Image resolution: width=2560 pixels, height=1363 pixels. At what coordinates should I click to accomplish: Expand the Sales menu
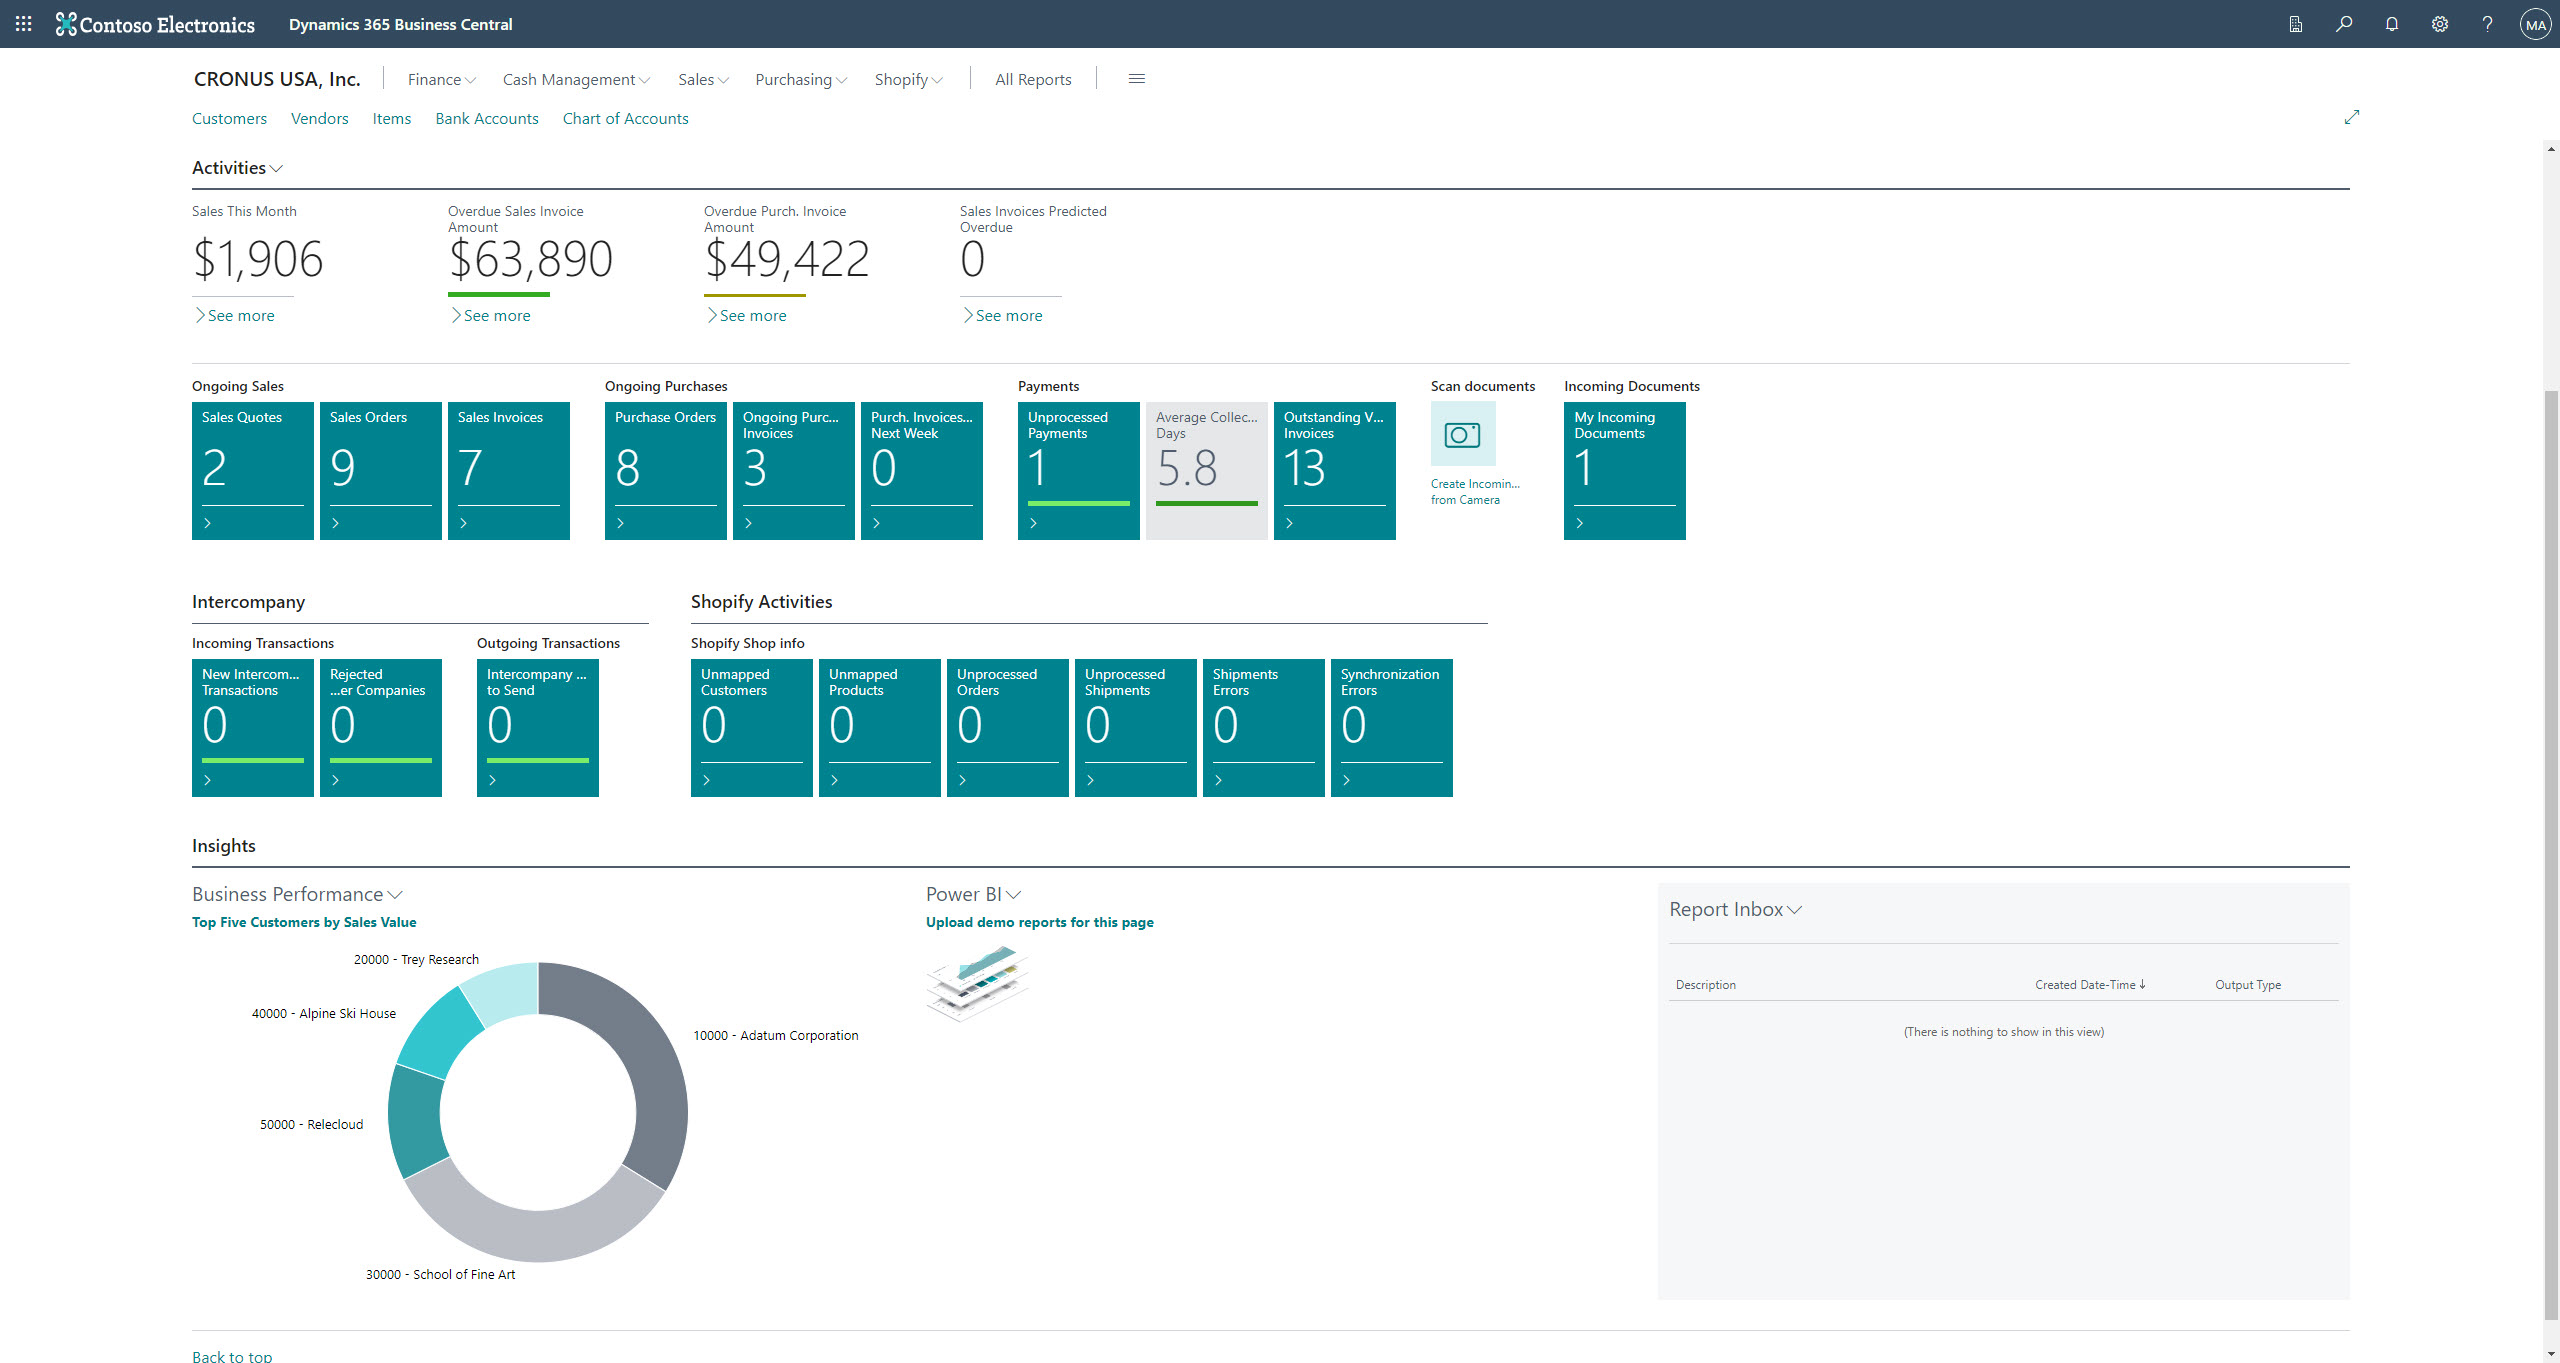pyautogui.click(x=703, y=79)
